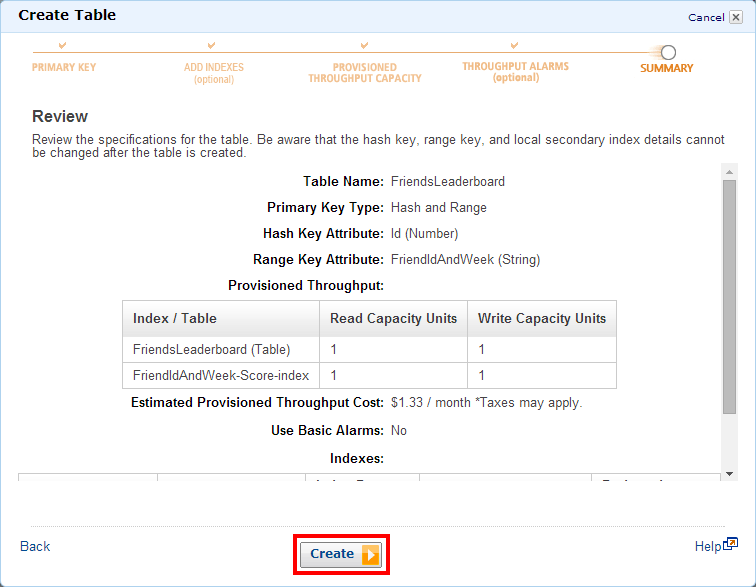Go back using the Back link
The width and height of the screenshot is (756, 587).
(35, 546)
